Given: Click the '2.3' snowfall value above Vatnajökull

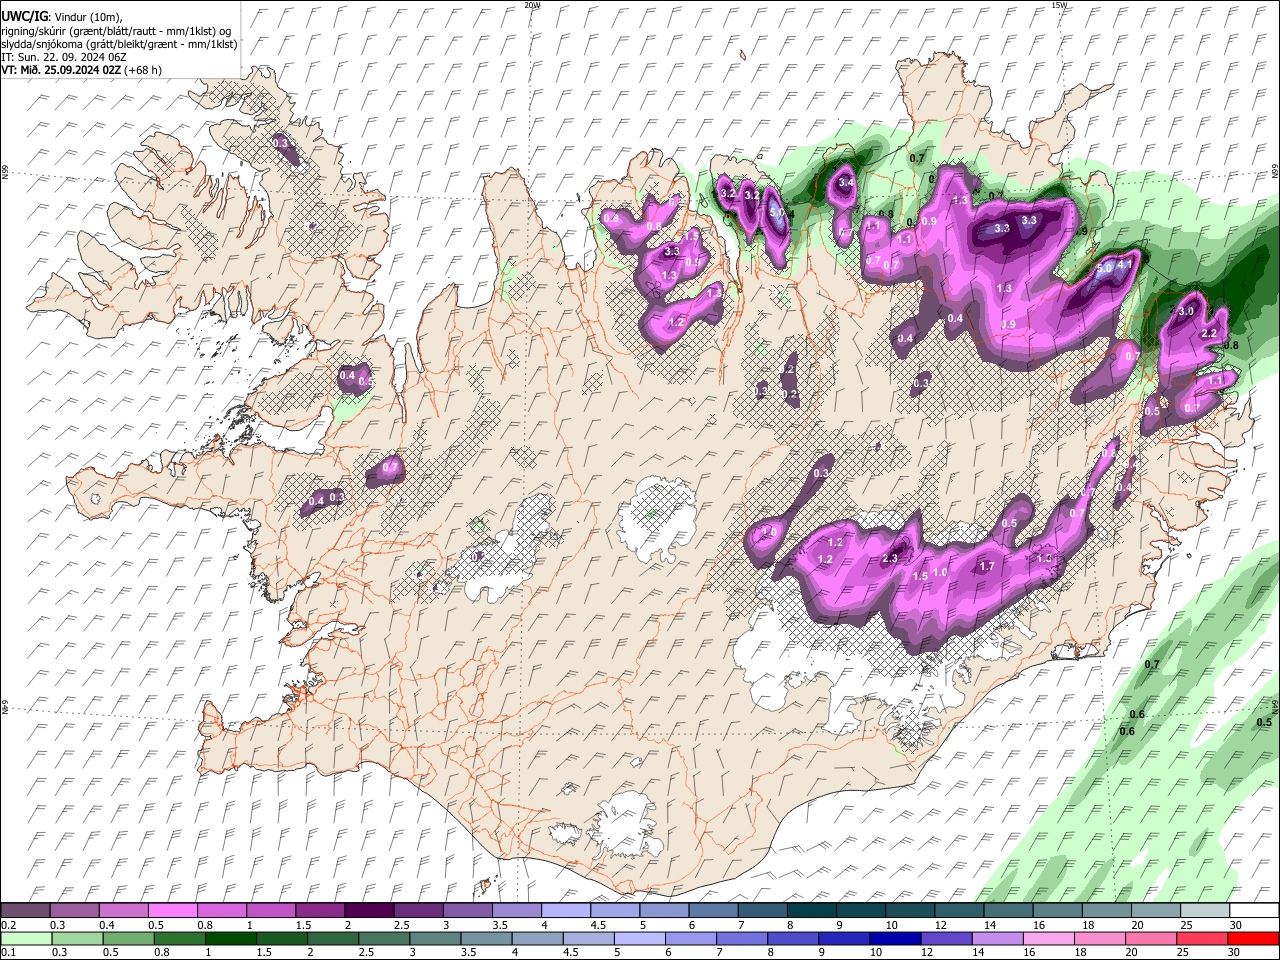Looking at the screenshot, I should 890,559.
